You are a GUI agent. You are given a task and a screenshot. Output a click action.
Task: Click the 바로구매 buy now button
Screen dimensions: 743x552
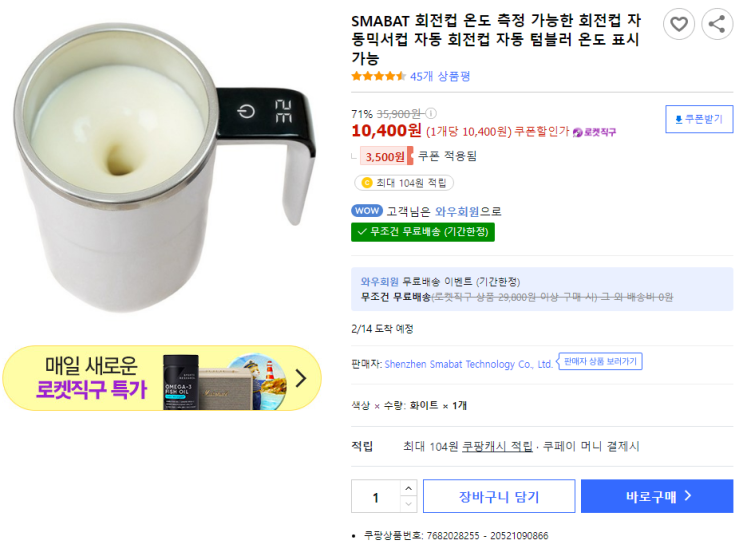pyautogui.click(x=657, y=496)
